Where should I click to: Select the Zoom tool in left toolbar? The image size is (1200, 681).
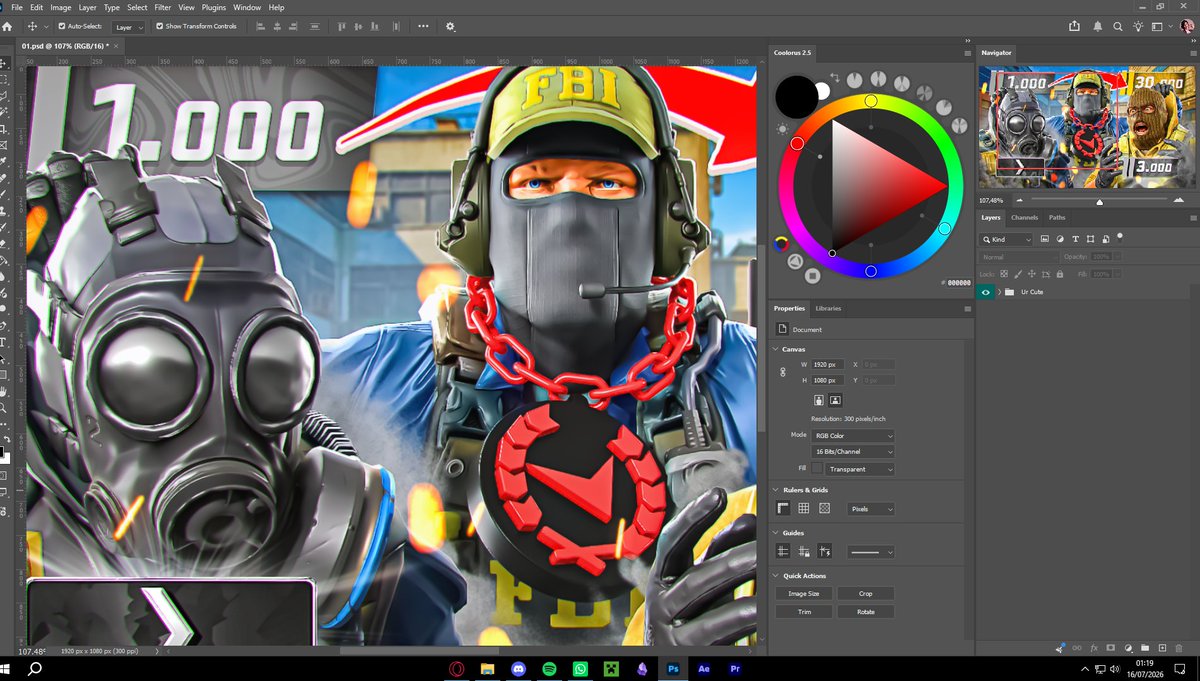[x=4, y=408]
